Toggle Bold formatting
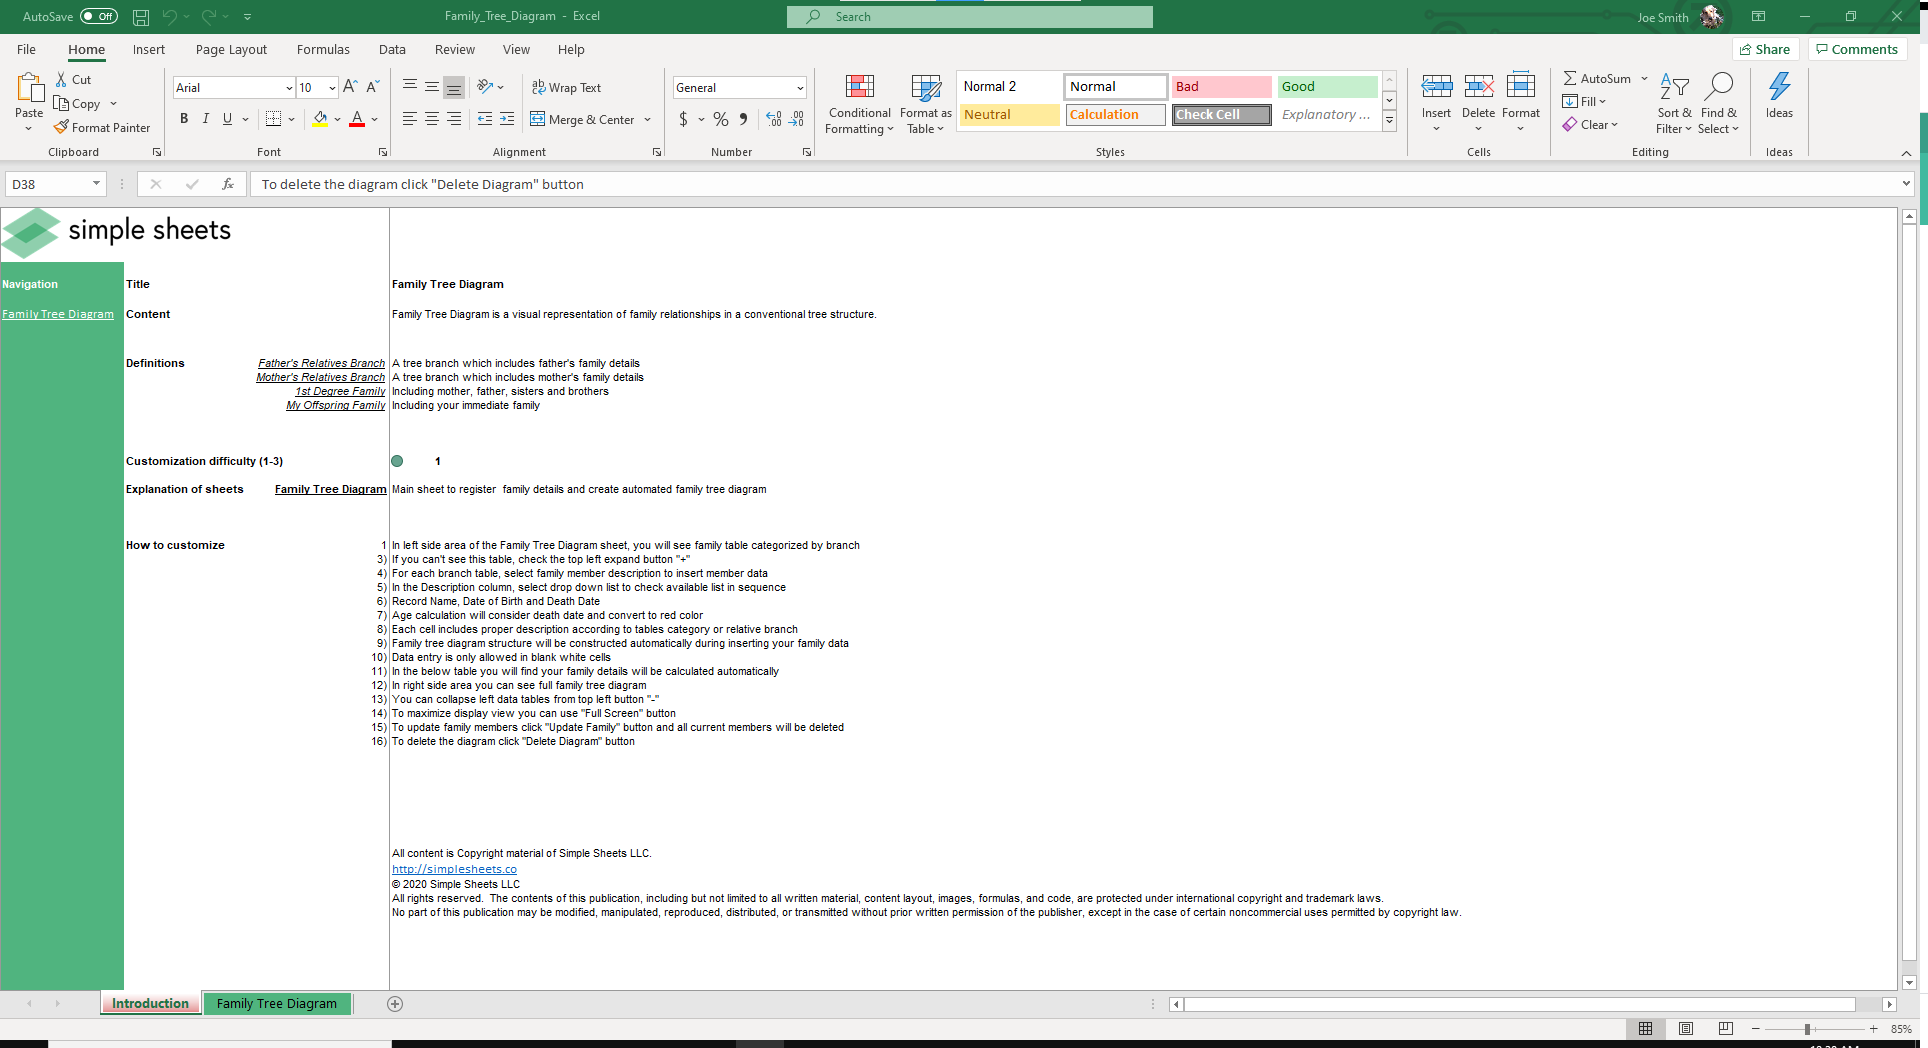 pyautogui.click(x=184, y=119)
